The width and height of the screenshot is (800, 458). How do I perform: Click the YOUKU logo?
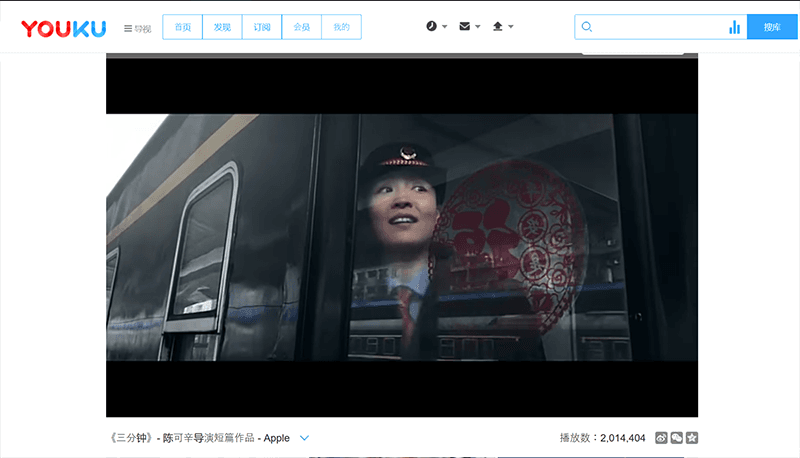pos(63,28)
